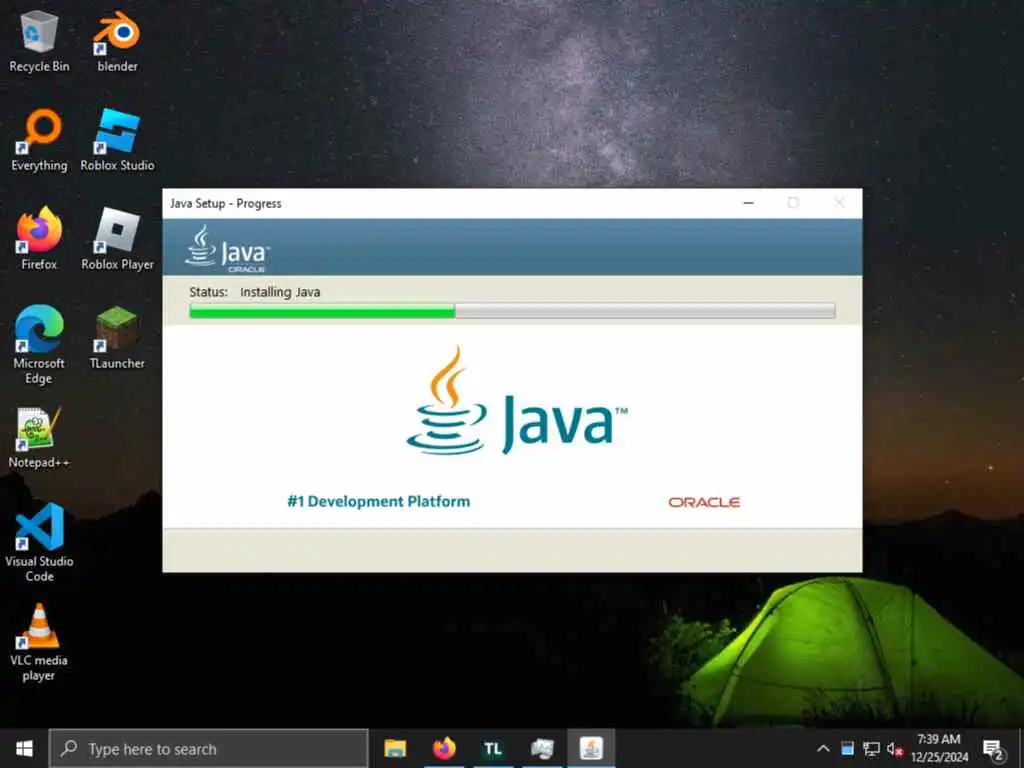Click the #1 Development Platform text
The height and width of the screenshot is (768, 1024).
pyautogui.click(x=379, y=502)
